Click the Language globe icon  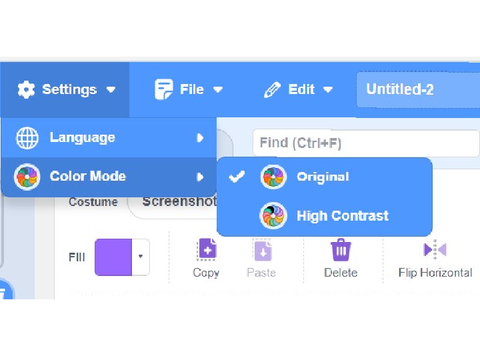click(x=27, y=138)
